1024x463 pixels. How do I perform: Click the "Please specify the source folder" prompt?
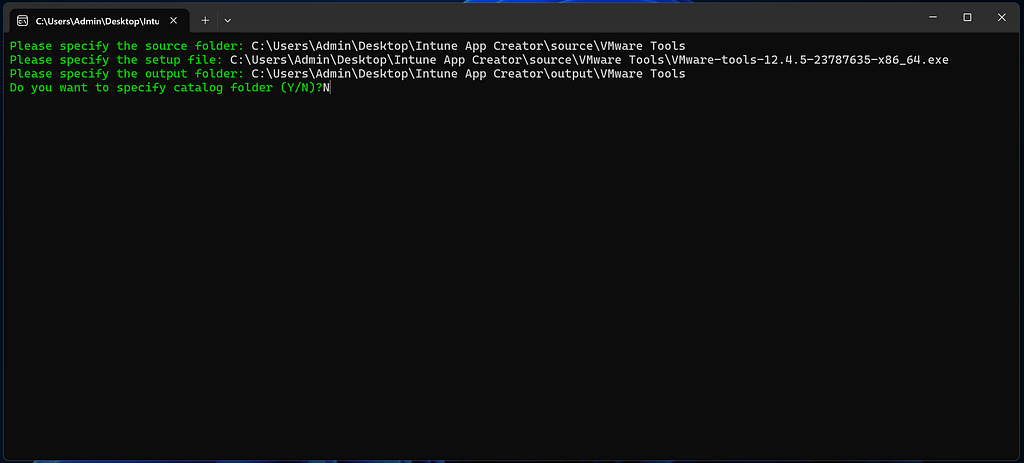click(x=126, y=46)
